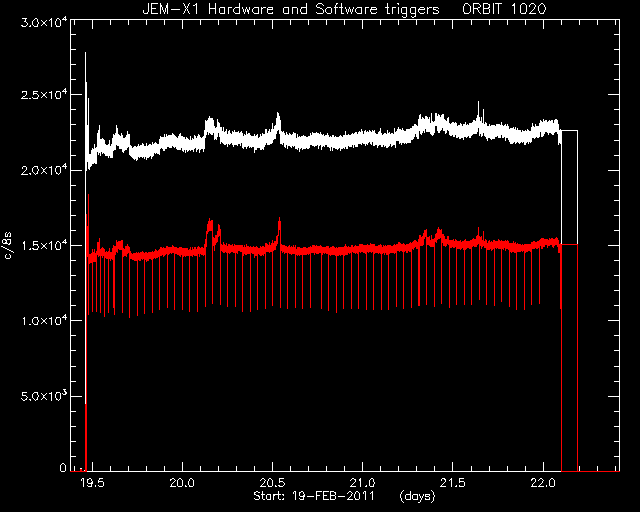Click the 'Start: 19-FEB-2011' axis label
This screenshot has width=640, height=512.
click(314, 496)
